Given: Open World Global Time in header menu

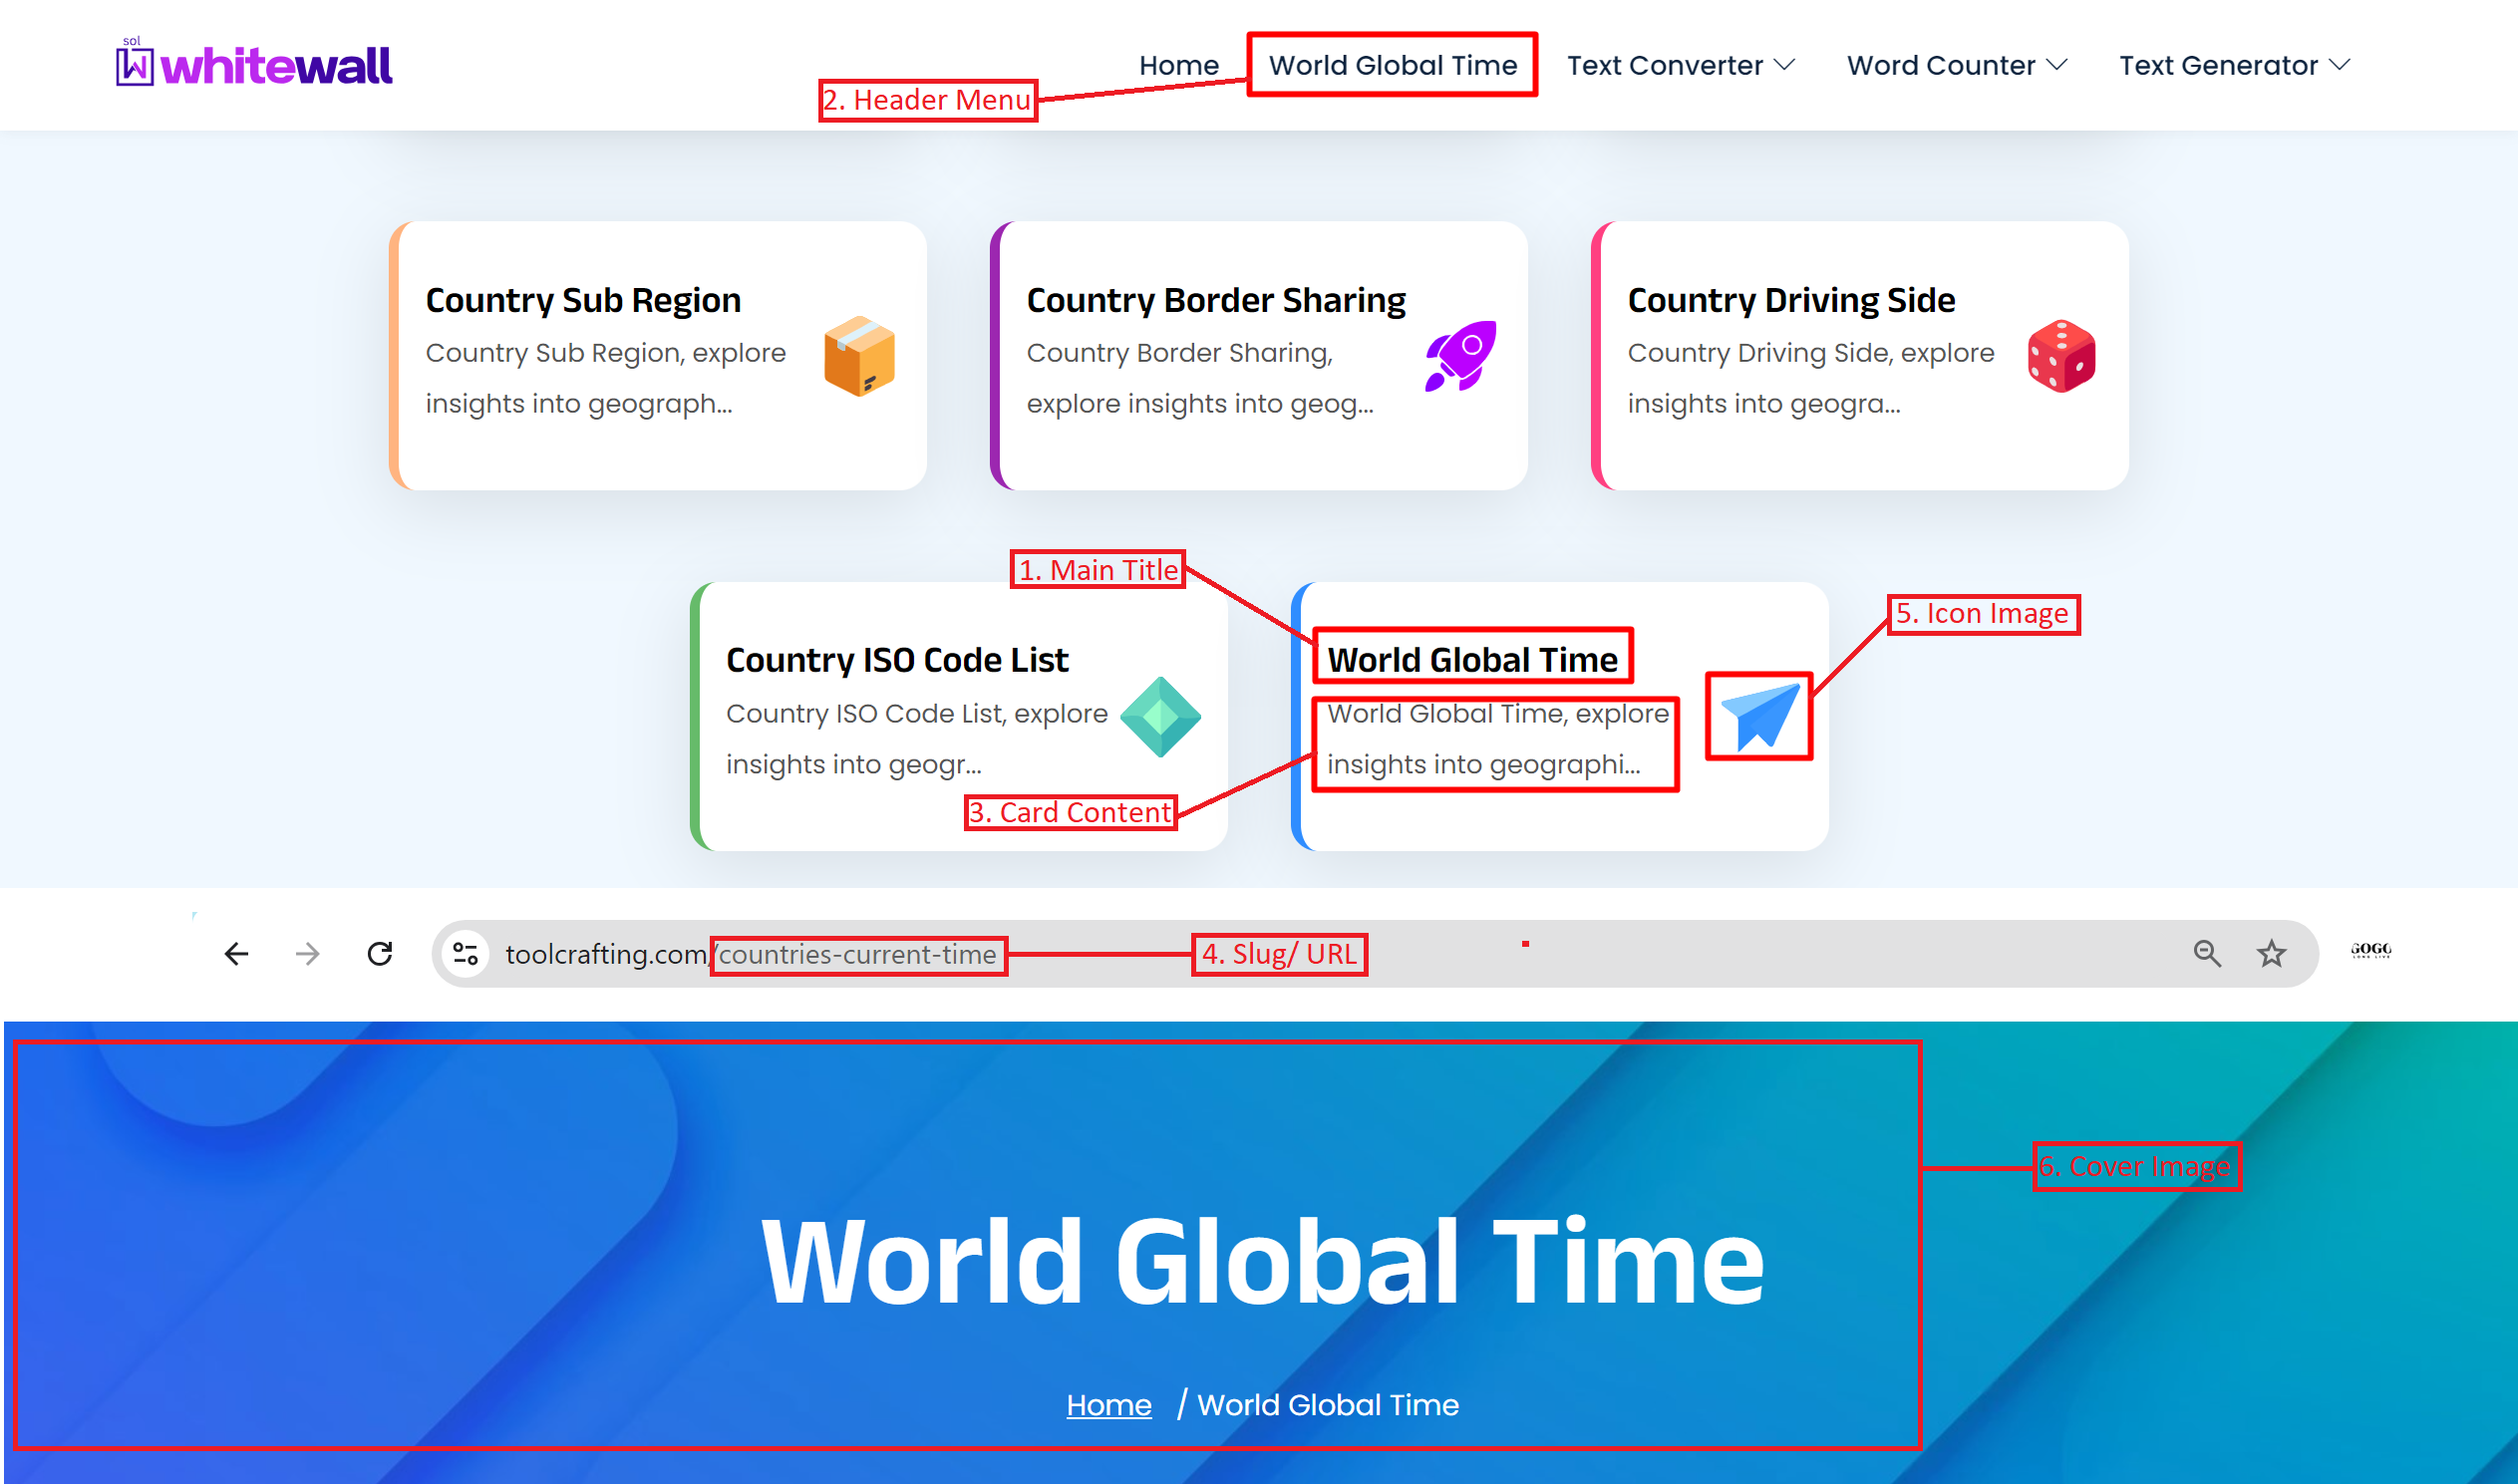Looking at the screenshot, I should (1392, 66).
